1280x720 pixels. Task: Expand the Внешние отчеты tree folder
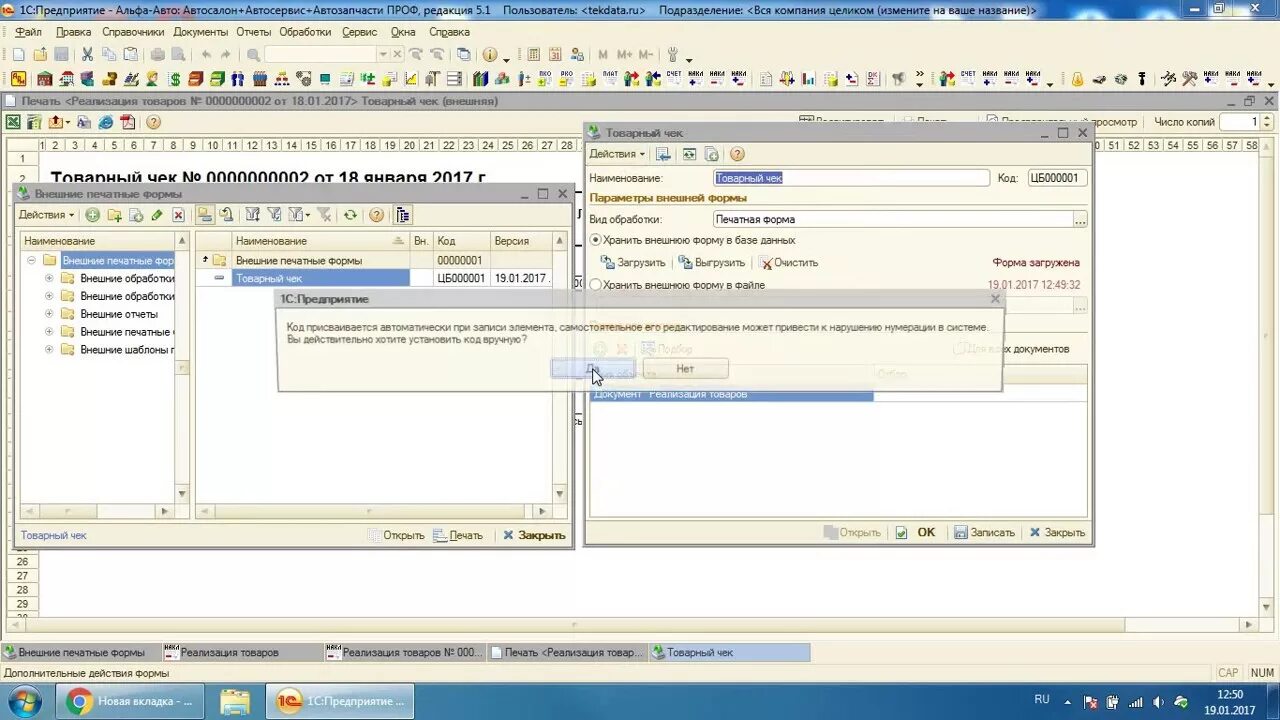pyautogui.click(x=49, y=314)
